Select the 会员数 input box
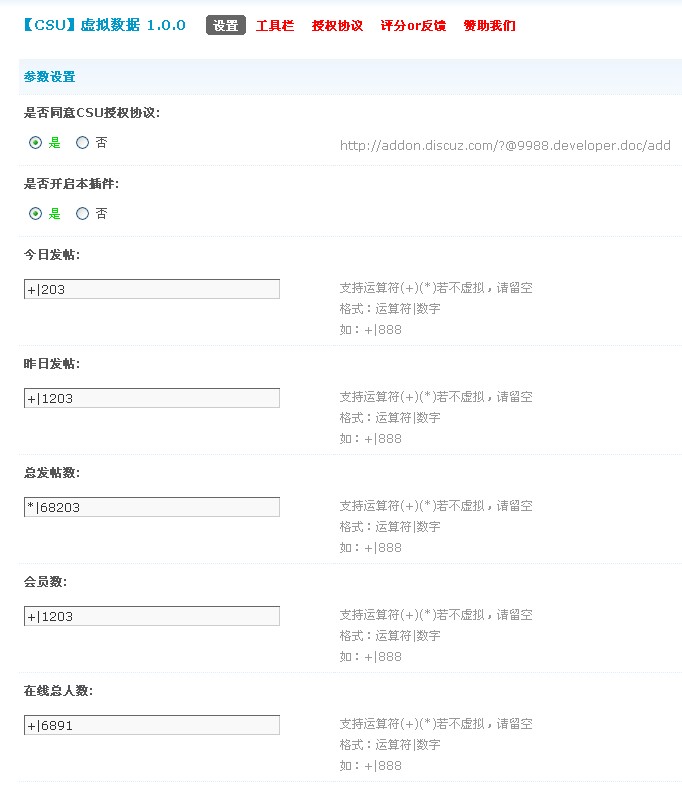Image resolution: width=682 pixels, height=786 pixels. point(151,616)
